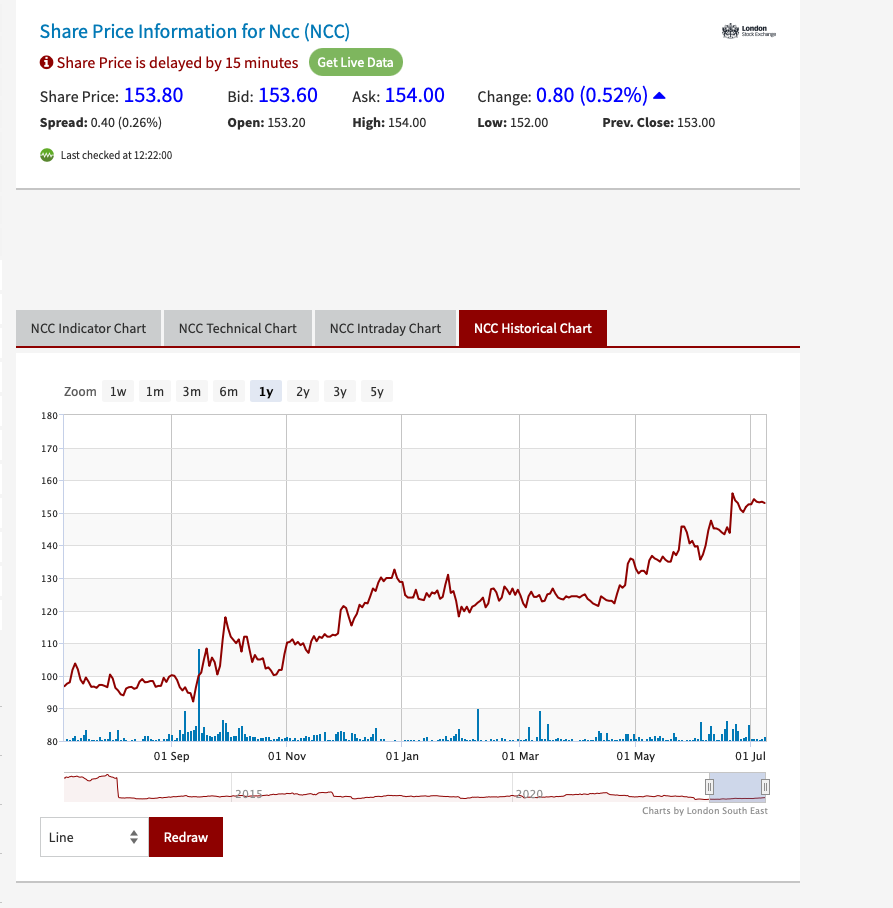Open the Line chart type dropdown
Screen dimensions: 893x908
(x=94, y=837)
